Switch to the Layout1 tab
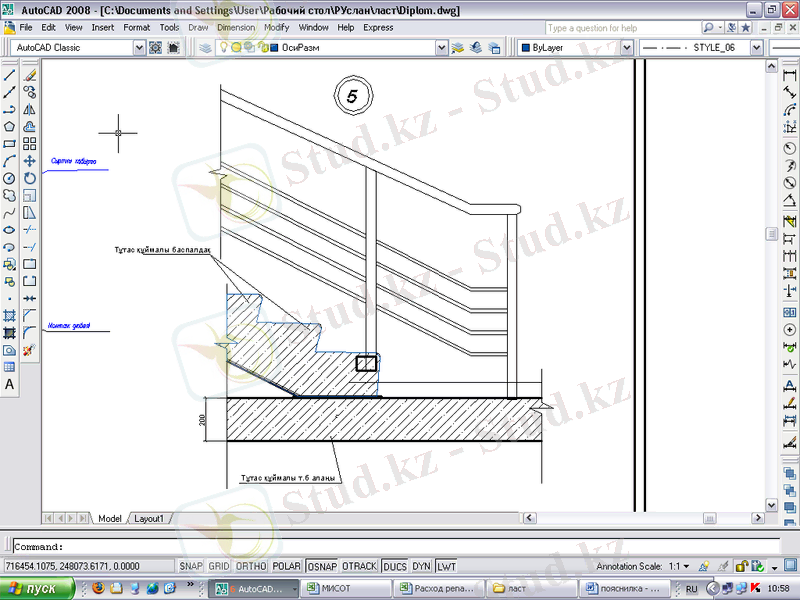The height and width of the screenshot is (600, 800). [x=149, y=519]
